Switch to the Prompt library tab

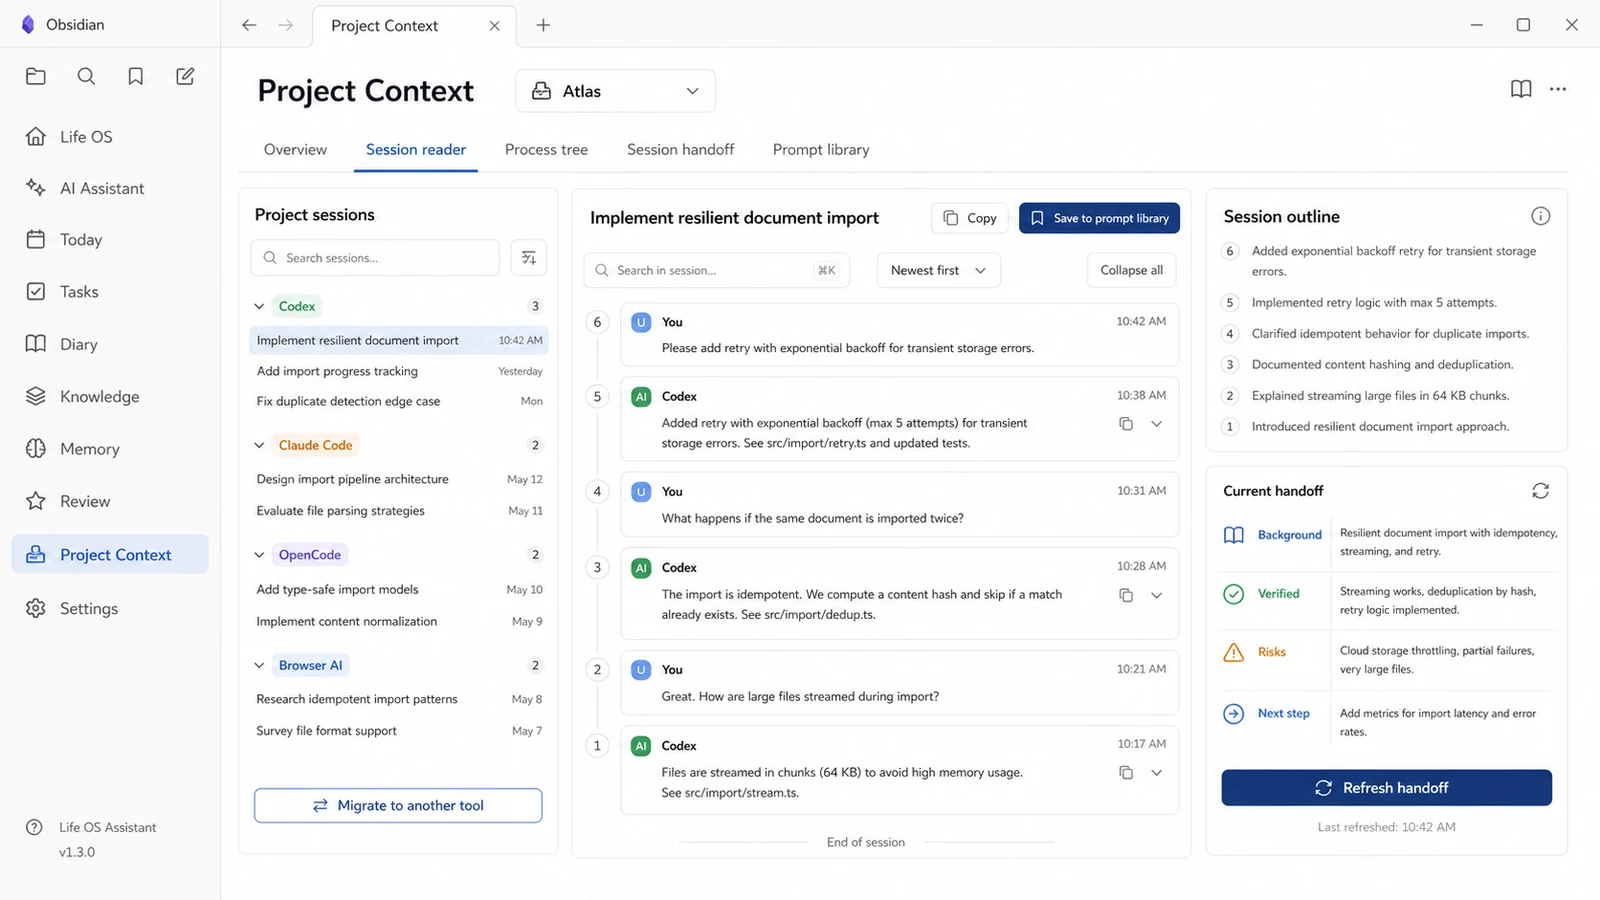(821, 149)
